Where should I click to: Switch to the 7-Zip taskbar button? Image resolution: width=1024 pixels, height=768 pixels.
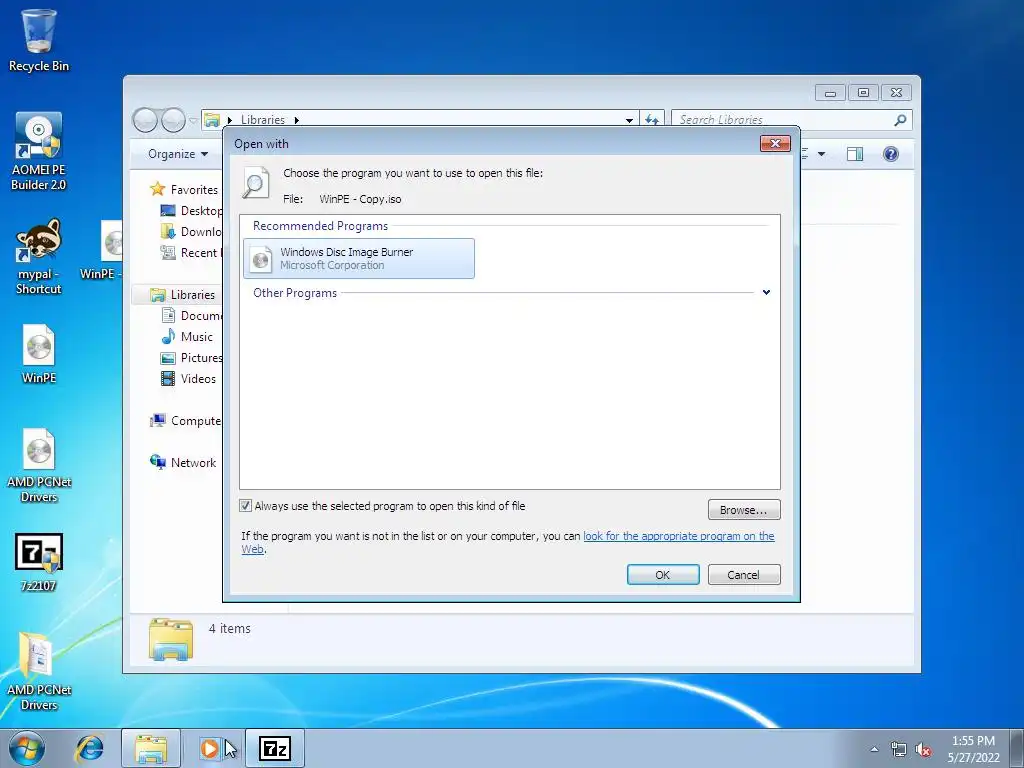pyautogui.click(x=275, y=748)
